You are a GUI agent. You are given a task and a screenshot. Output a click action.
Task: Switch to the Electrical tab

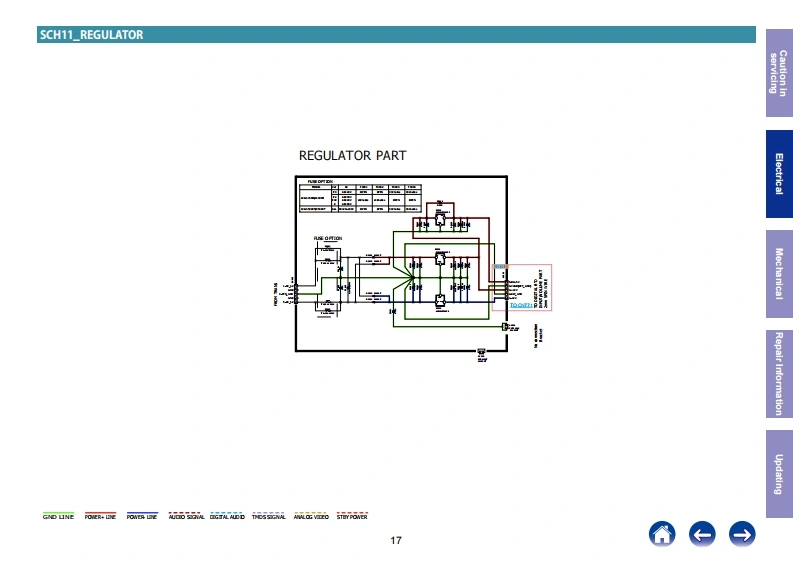point(779,174)
